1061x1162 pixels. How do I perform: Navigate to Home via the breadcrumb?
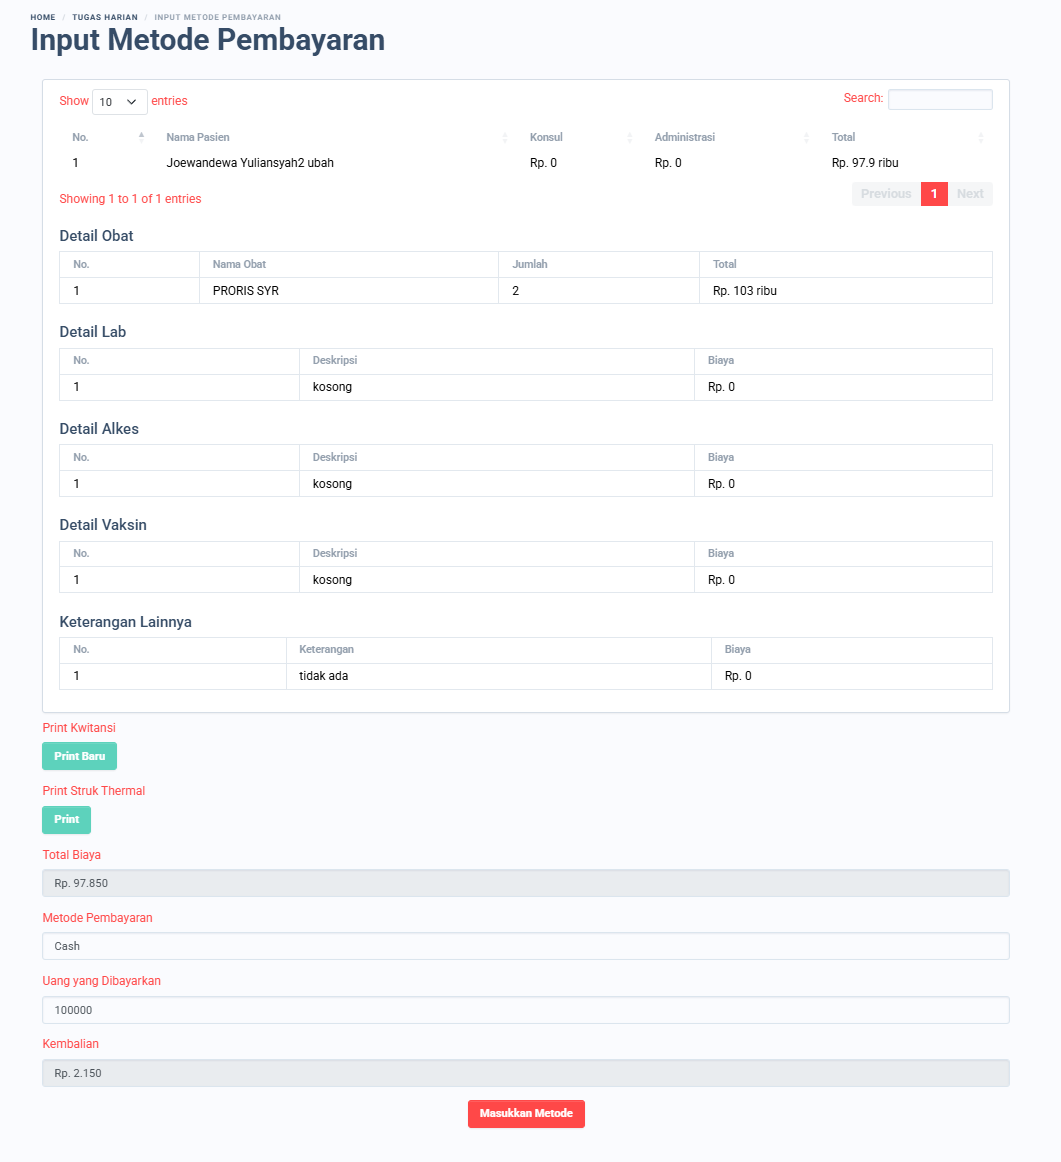point(42,17)
